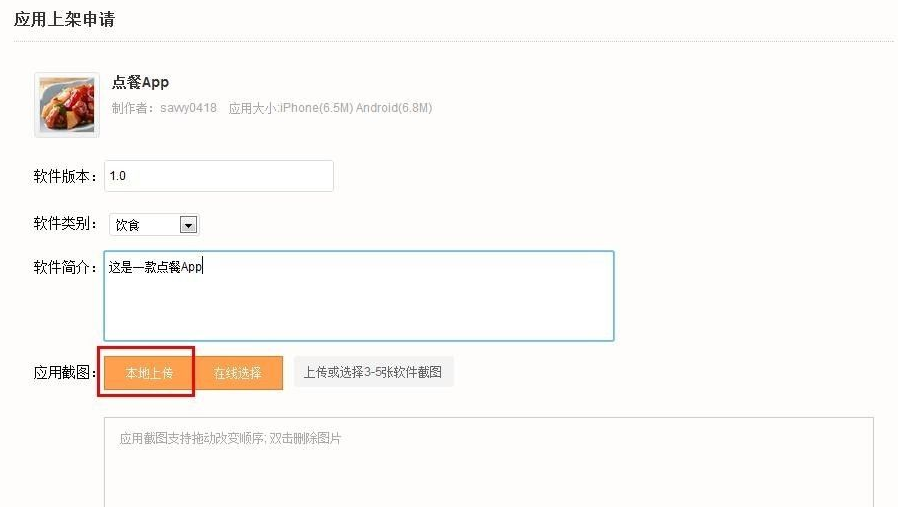Viewport: 898px width, 507px height.
Task: Click the iPhone(6.5M) size text
Action: coord(317,108)
